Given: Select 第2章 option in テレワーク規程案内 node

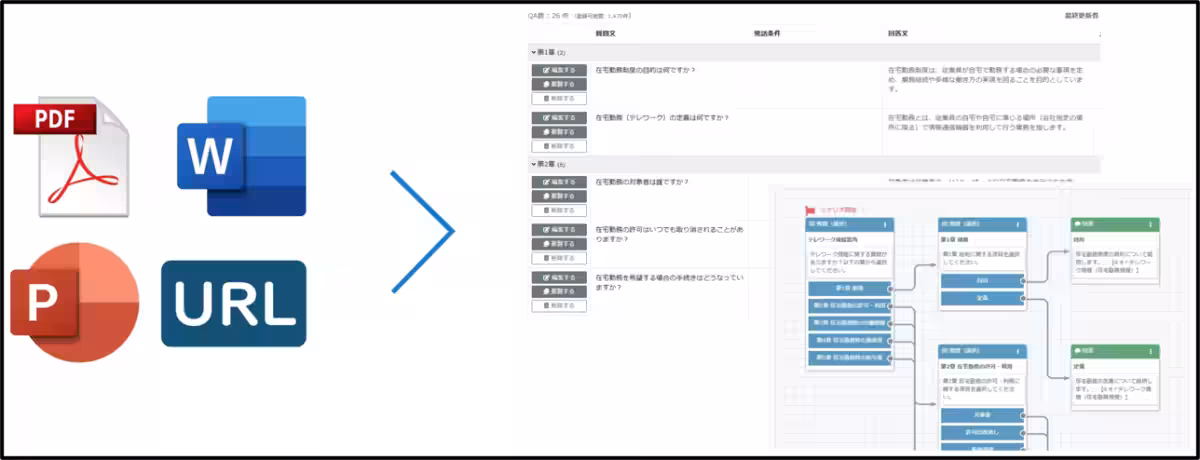Looking at the screenshot, I should [x=847, y=307].
